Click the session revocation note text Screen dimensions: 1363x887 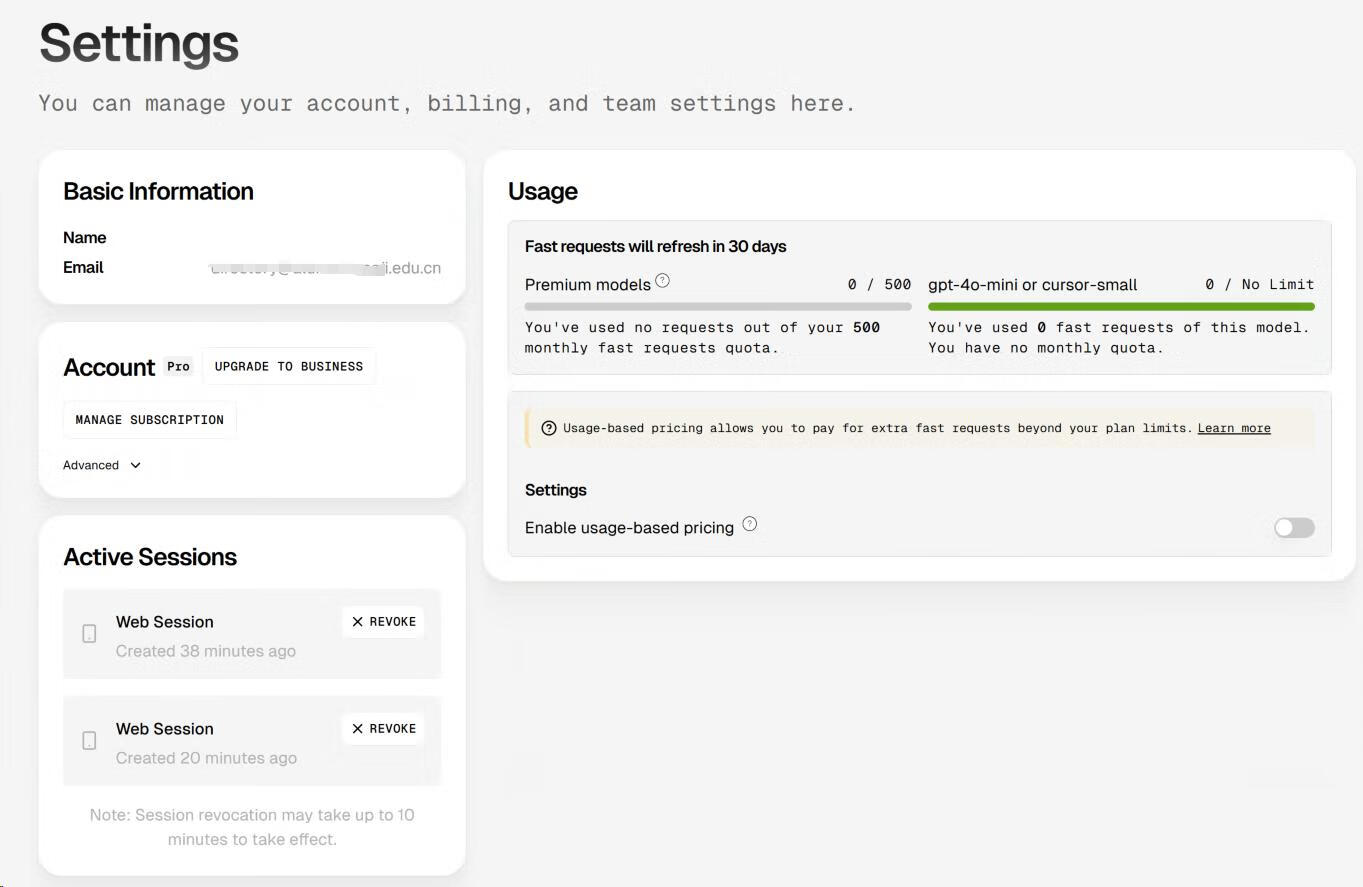pyautogui.click(x=252, y=827)
